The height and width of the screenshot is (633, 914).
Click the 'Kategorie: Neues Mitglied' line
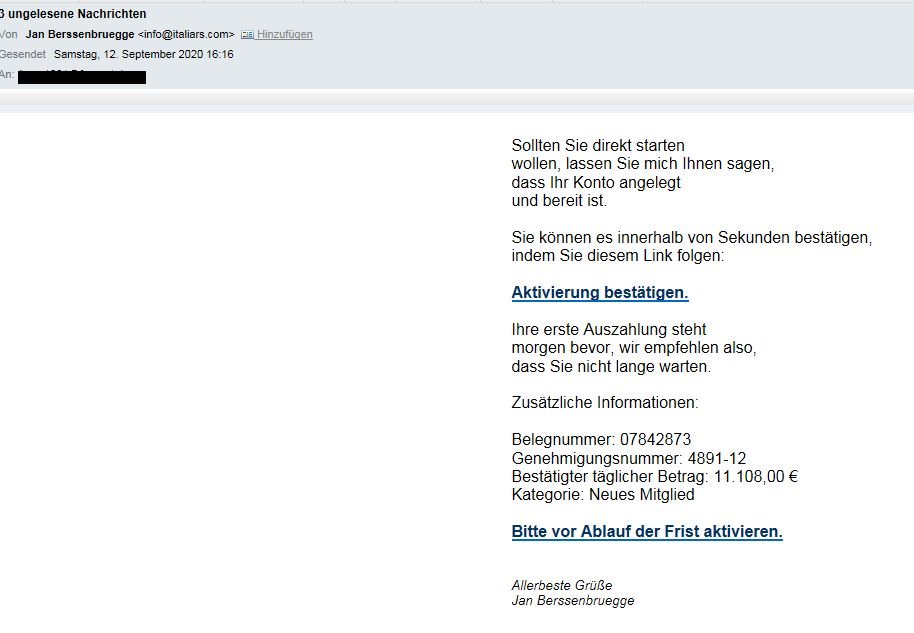click(x=602, y=494)
